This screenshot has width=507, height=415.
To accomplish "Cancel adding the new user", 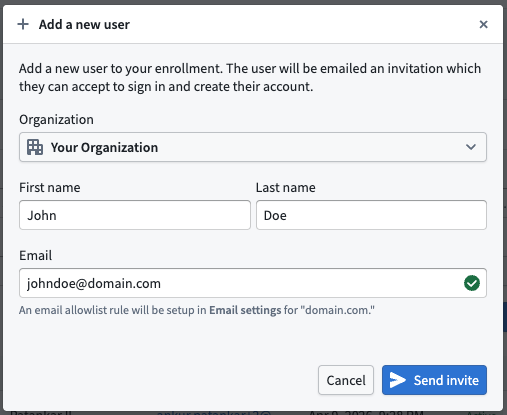I will click(346, 380).
